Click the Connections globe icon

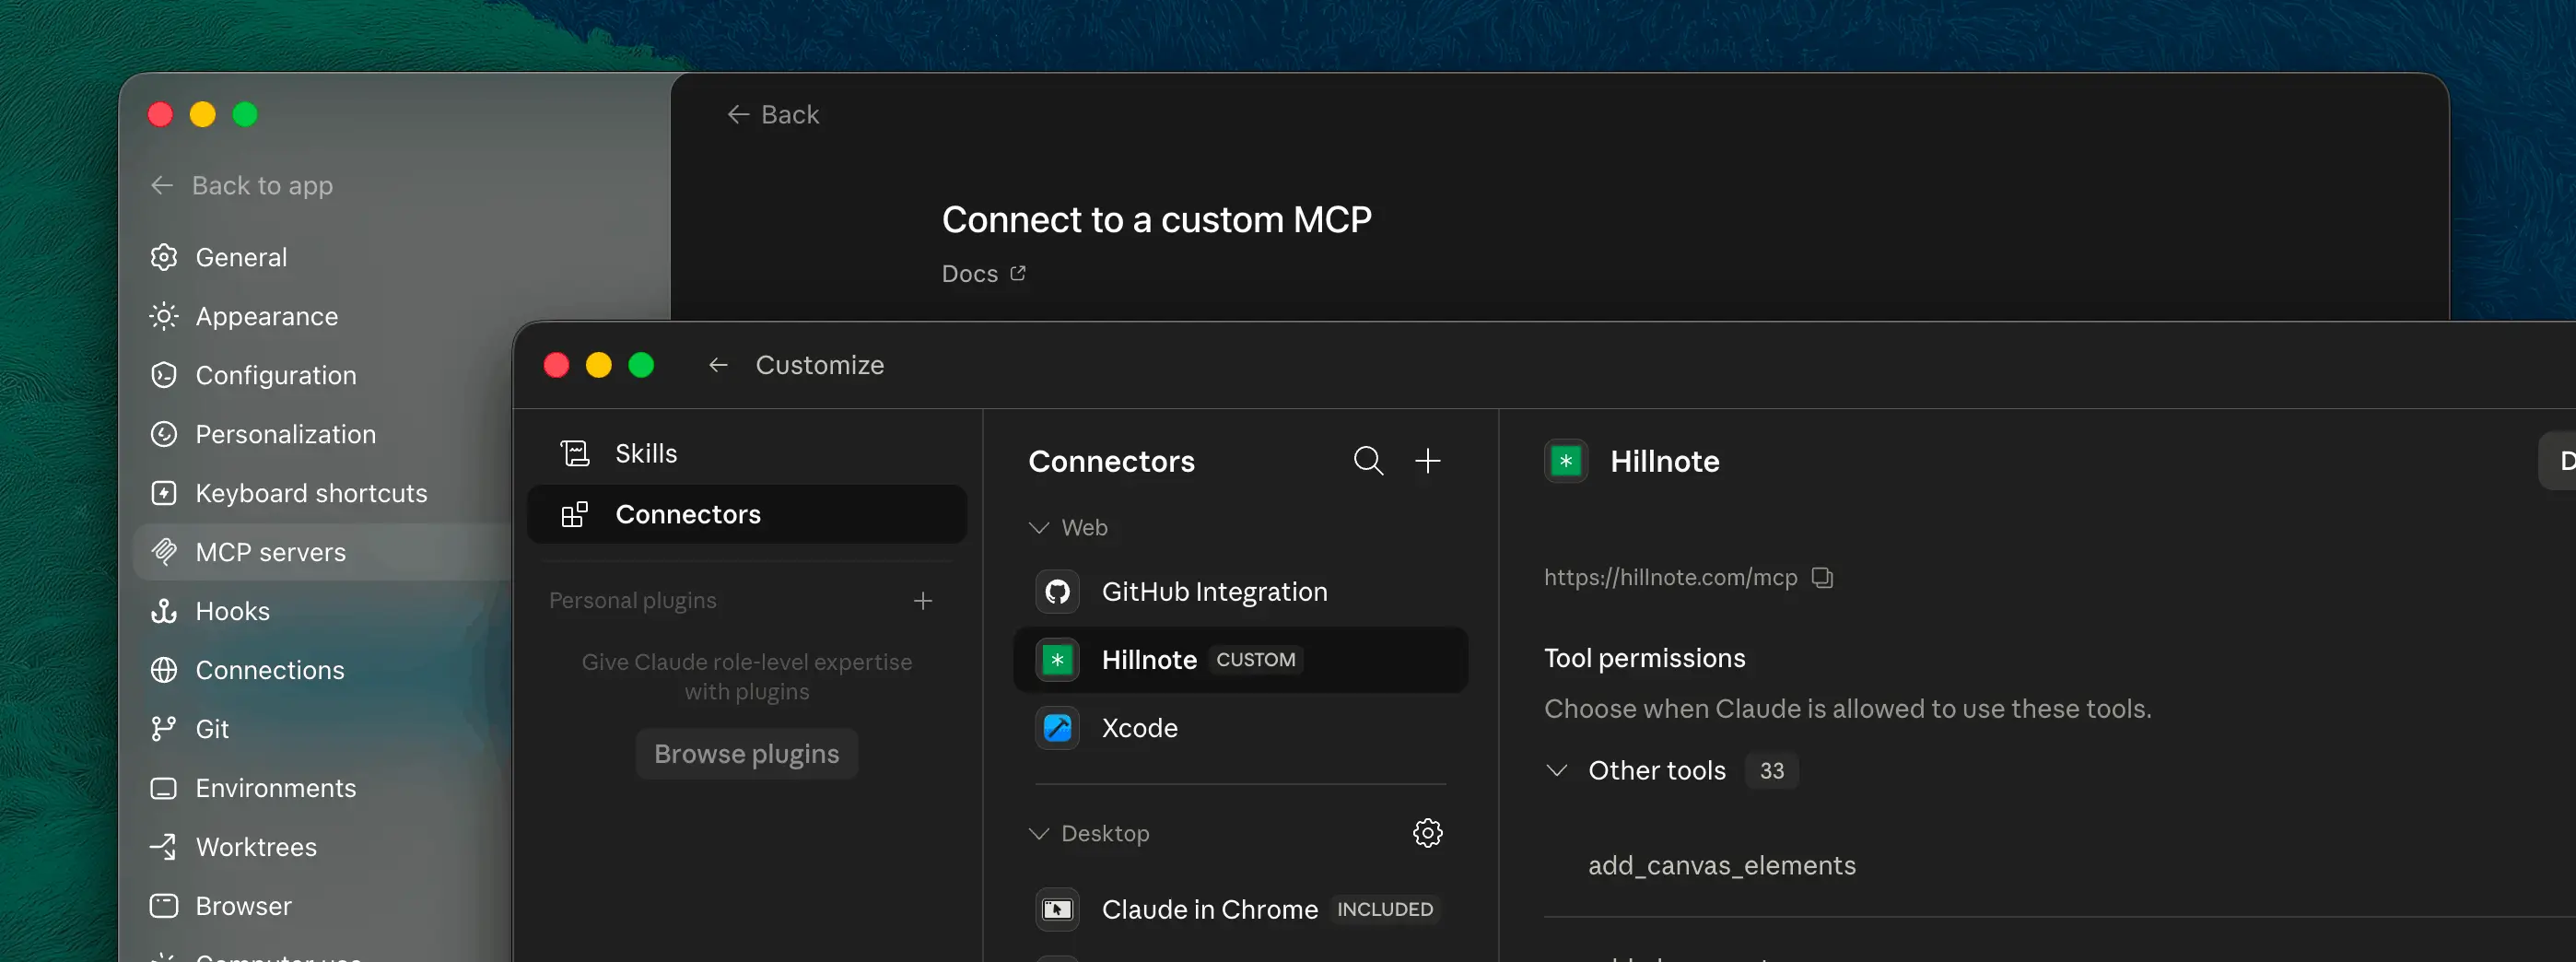164,670
